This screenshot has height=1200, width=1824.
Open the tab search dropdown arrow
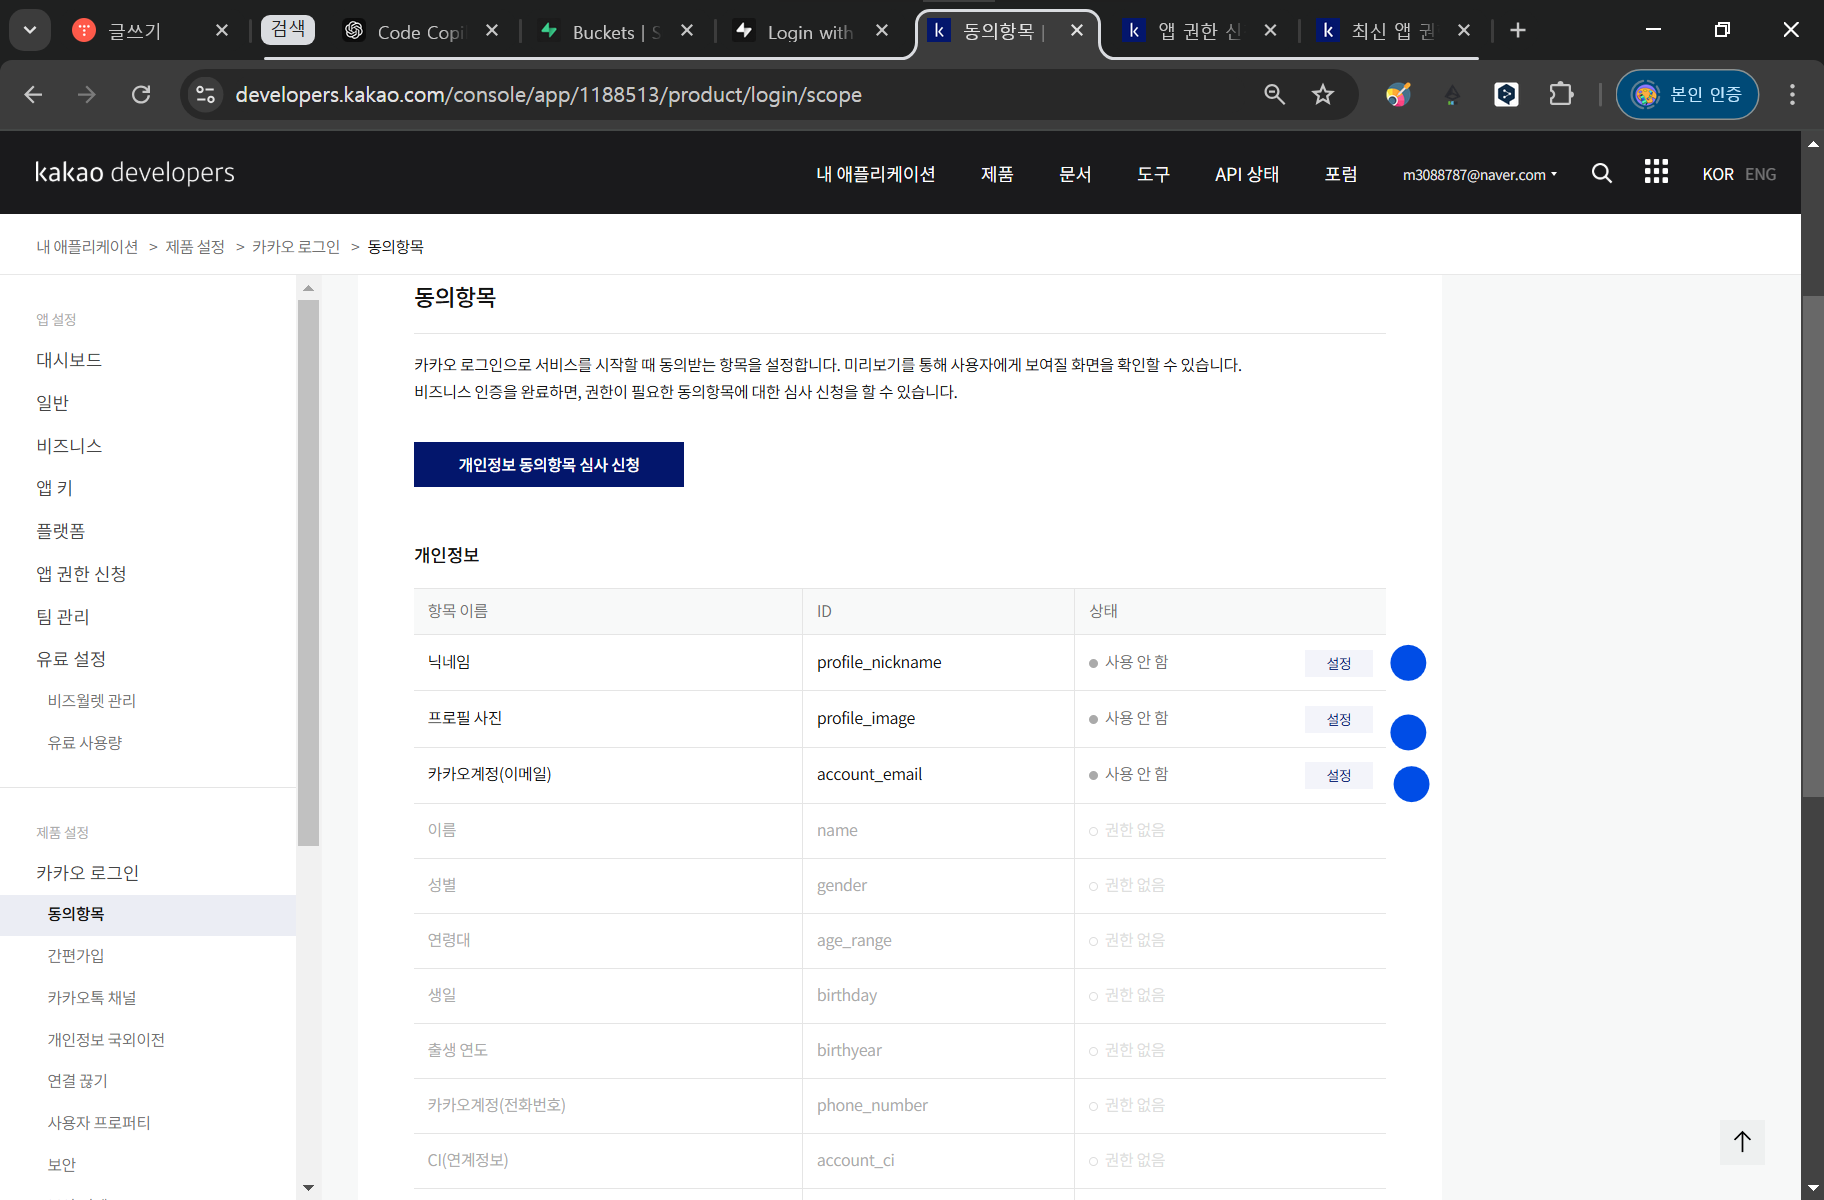tap(30, 30)
